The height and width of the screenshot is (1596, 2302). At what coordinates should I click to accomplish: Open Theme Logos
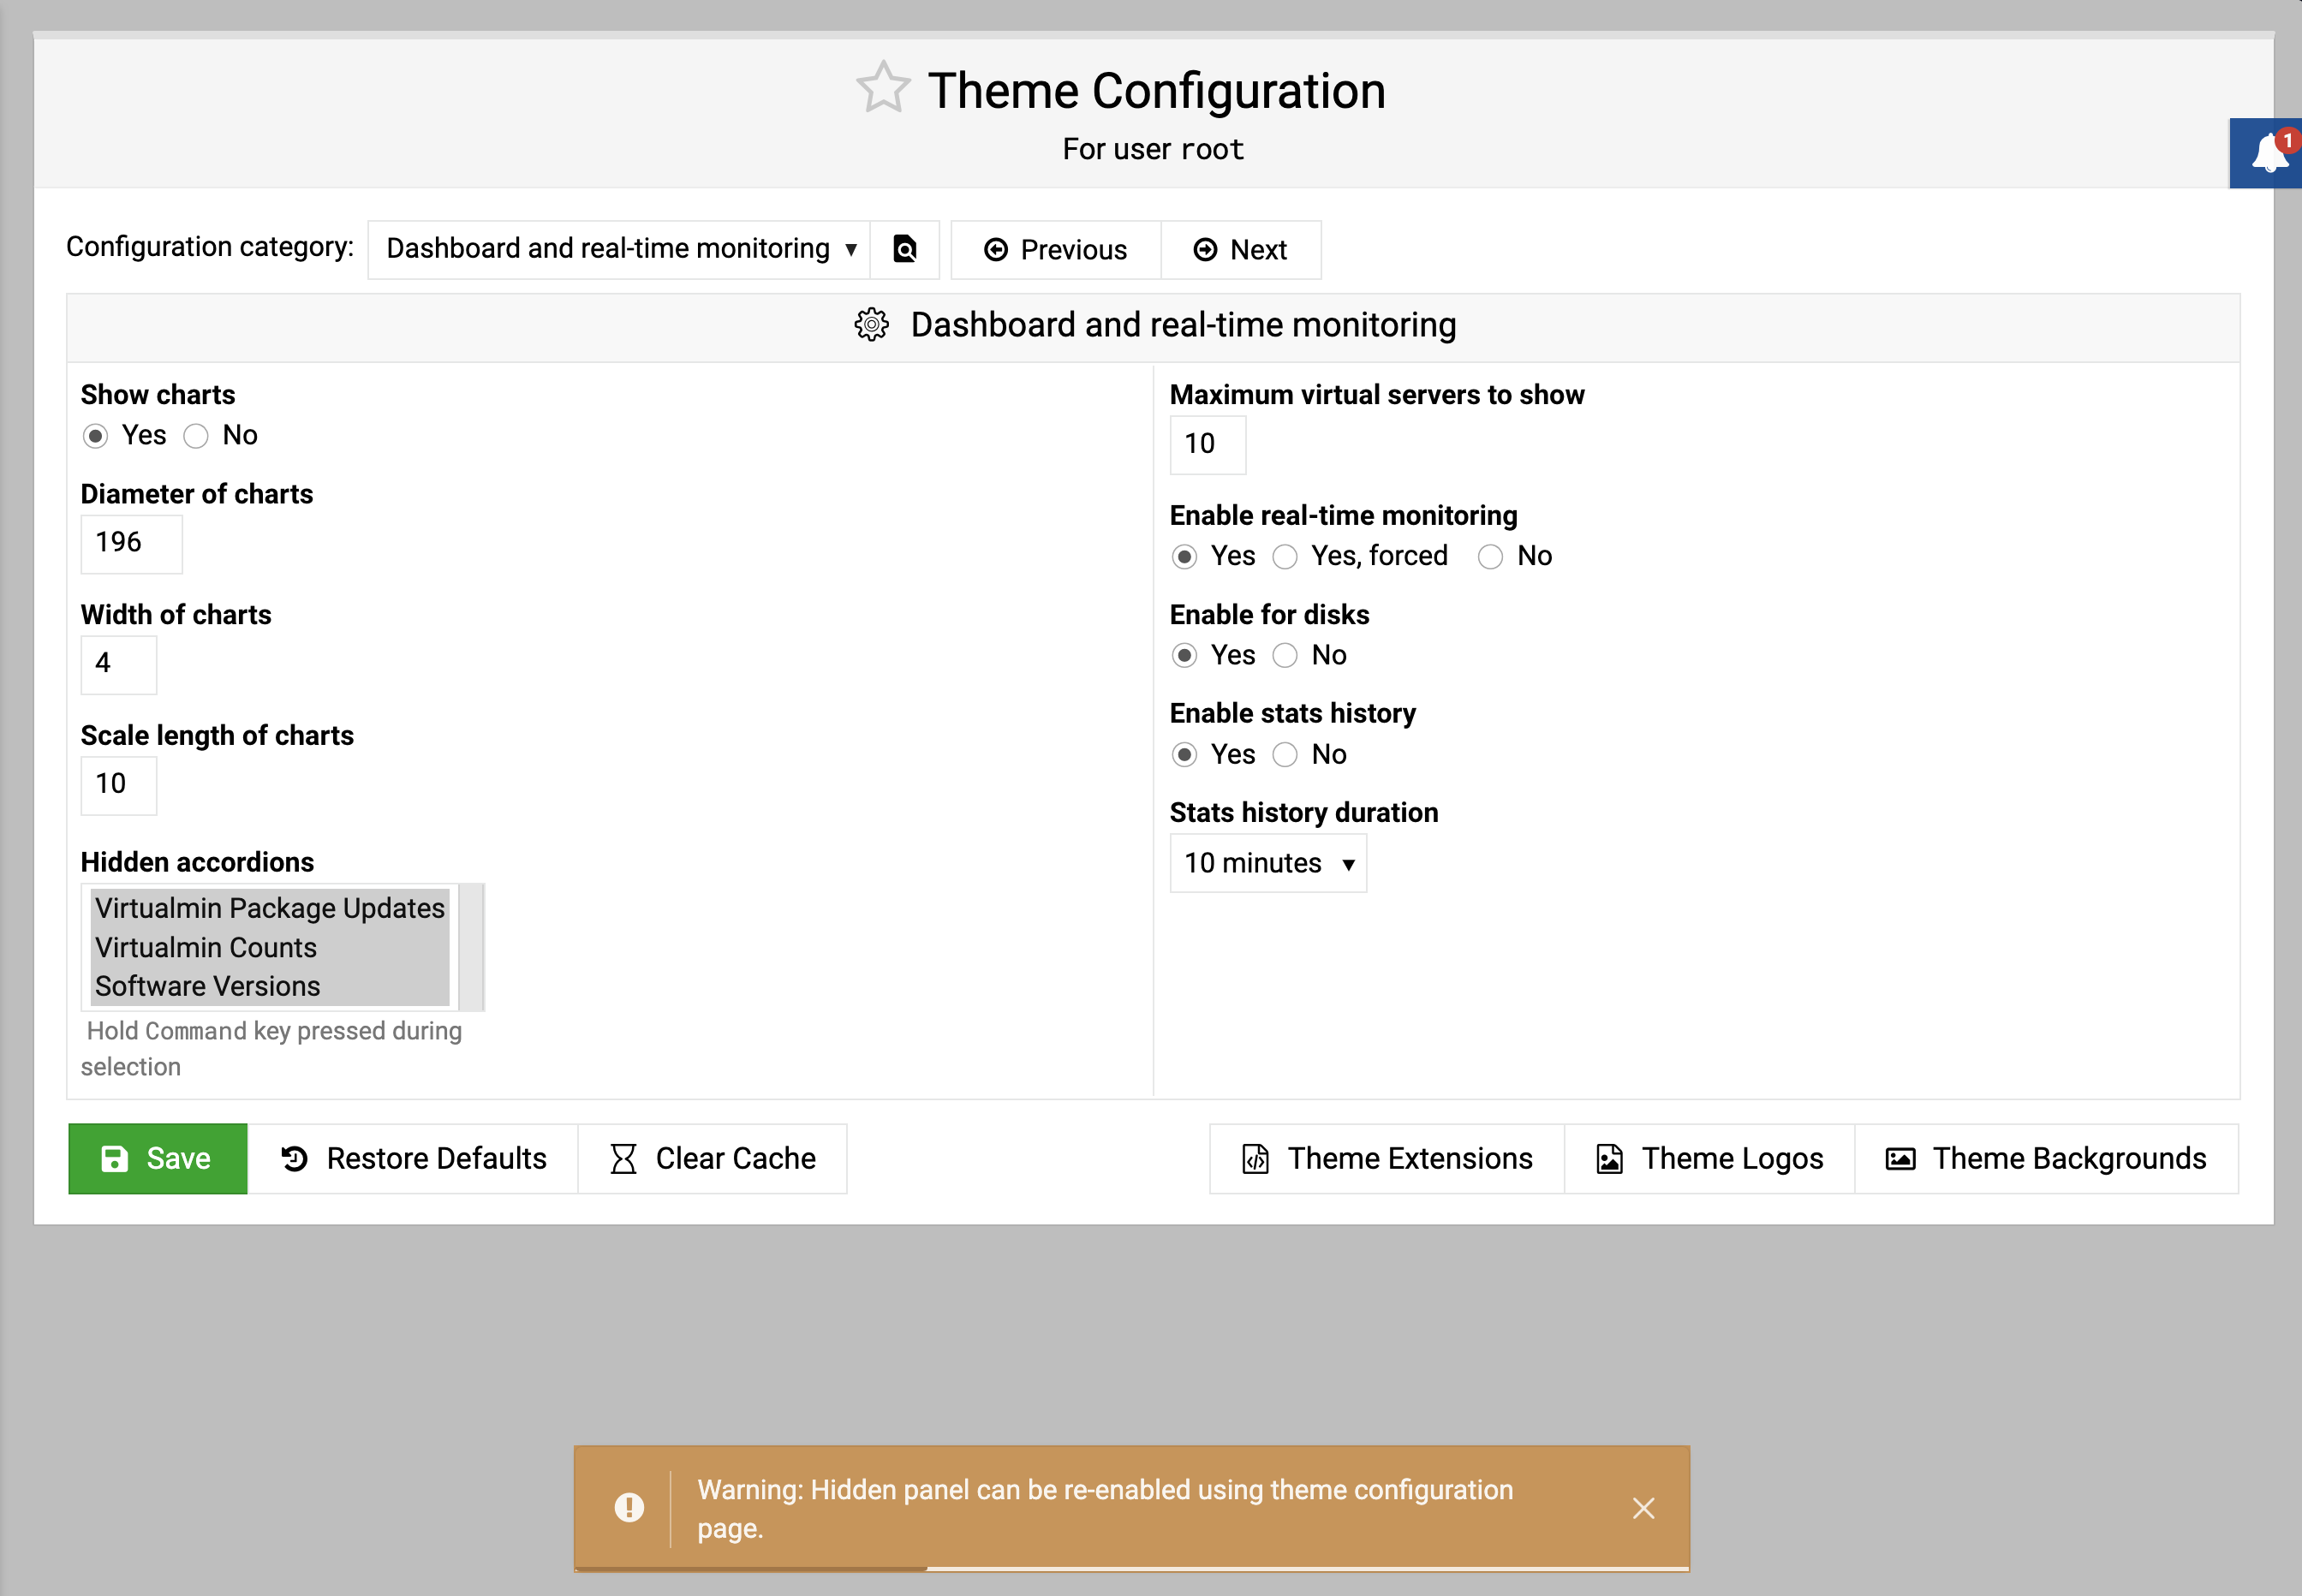(1709, 1159)
